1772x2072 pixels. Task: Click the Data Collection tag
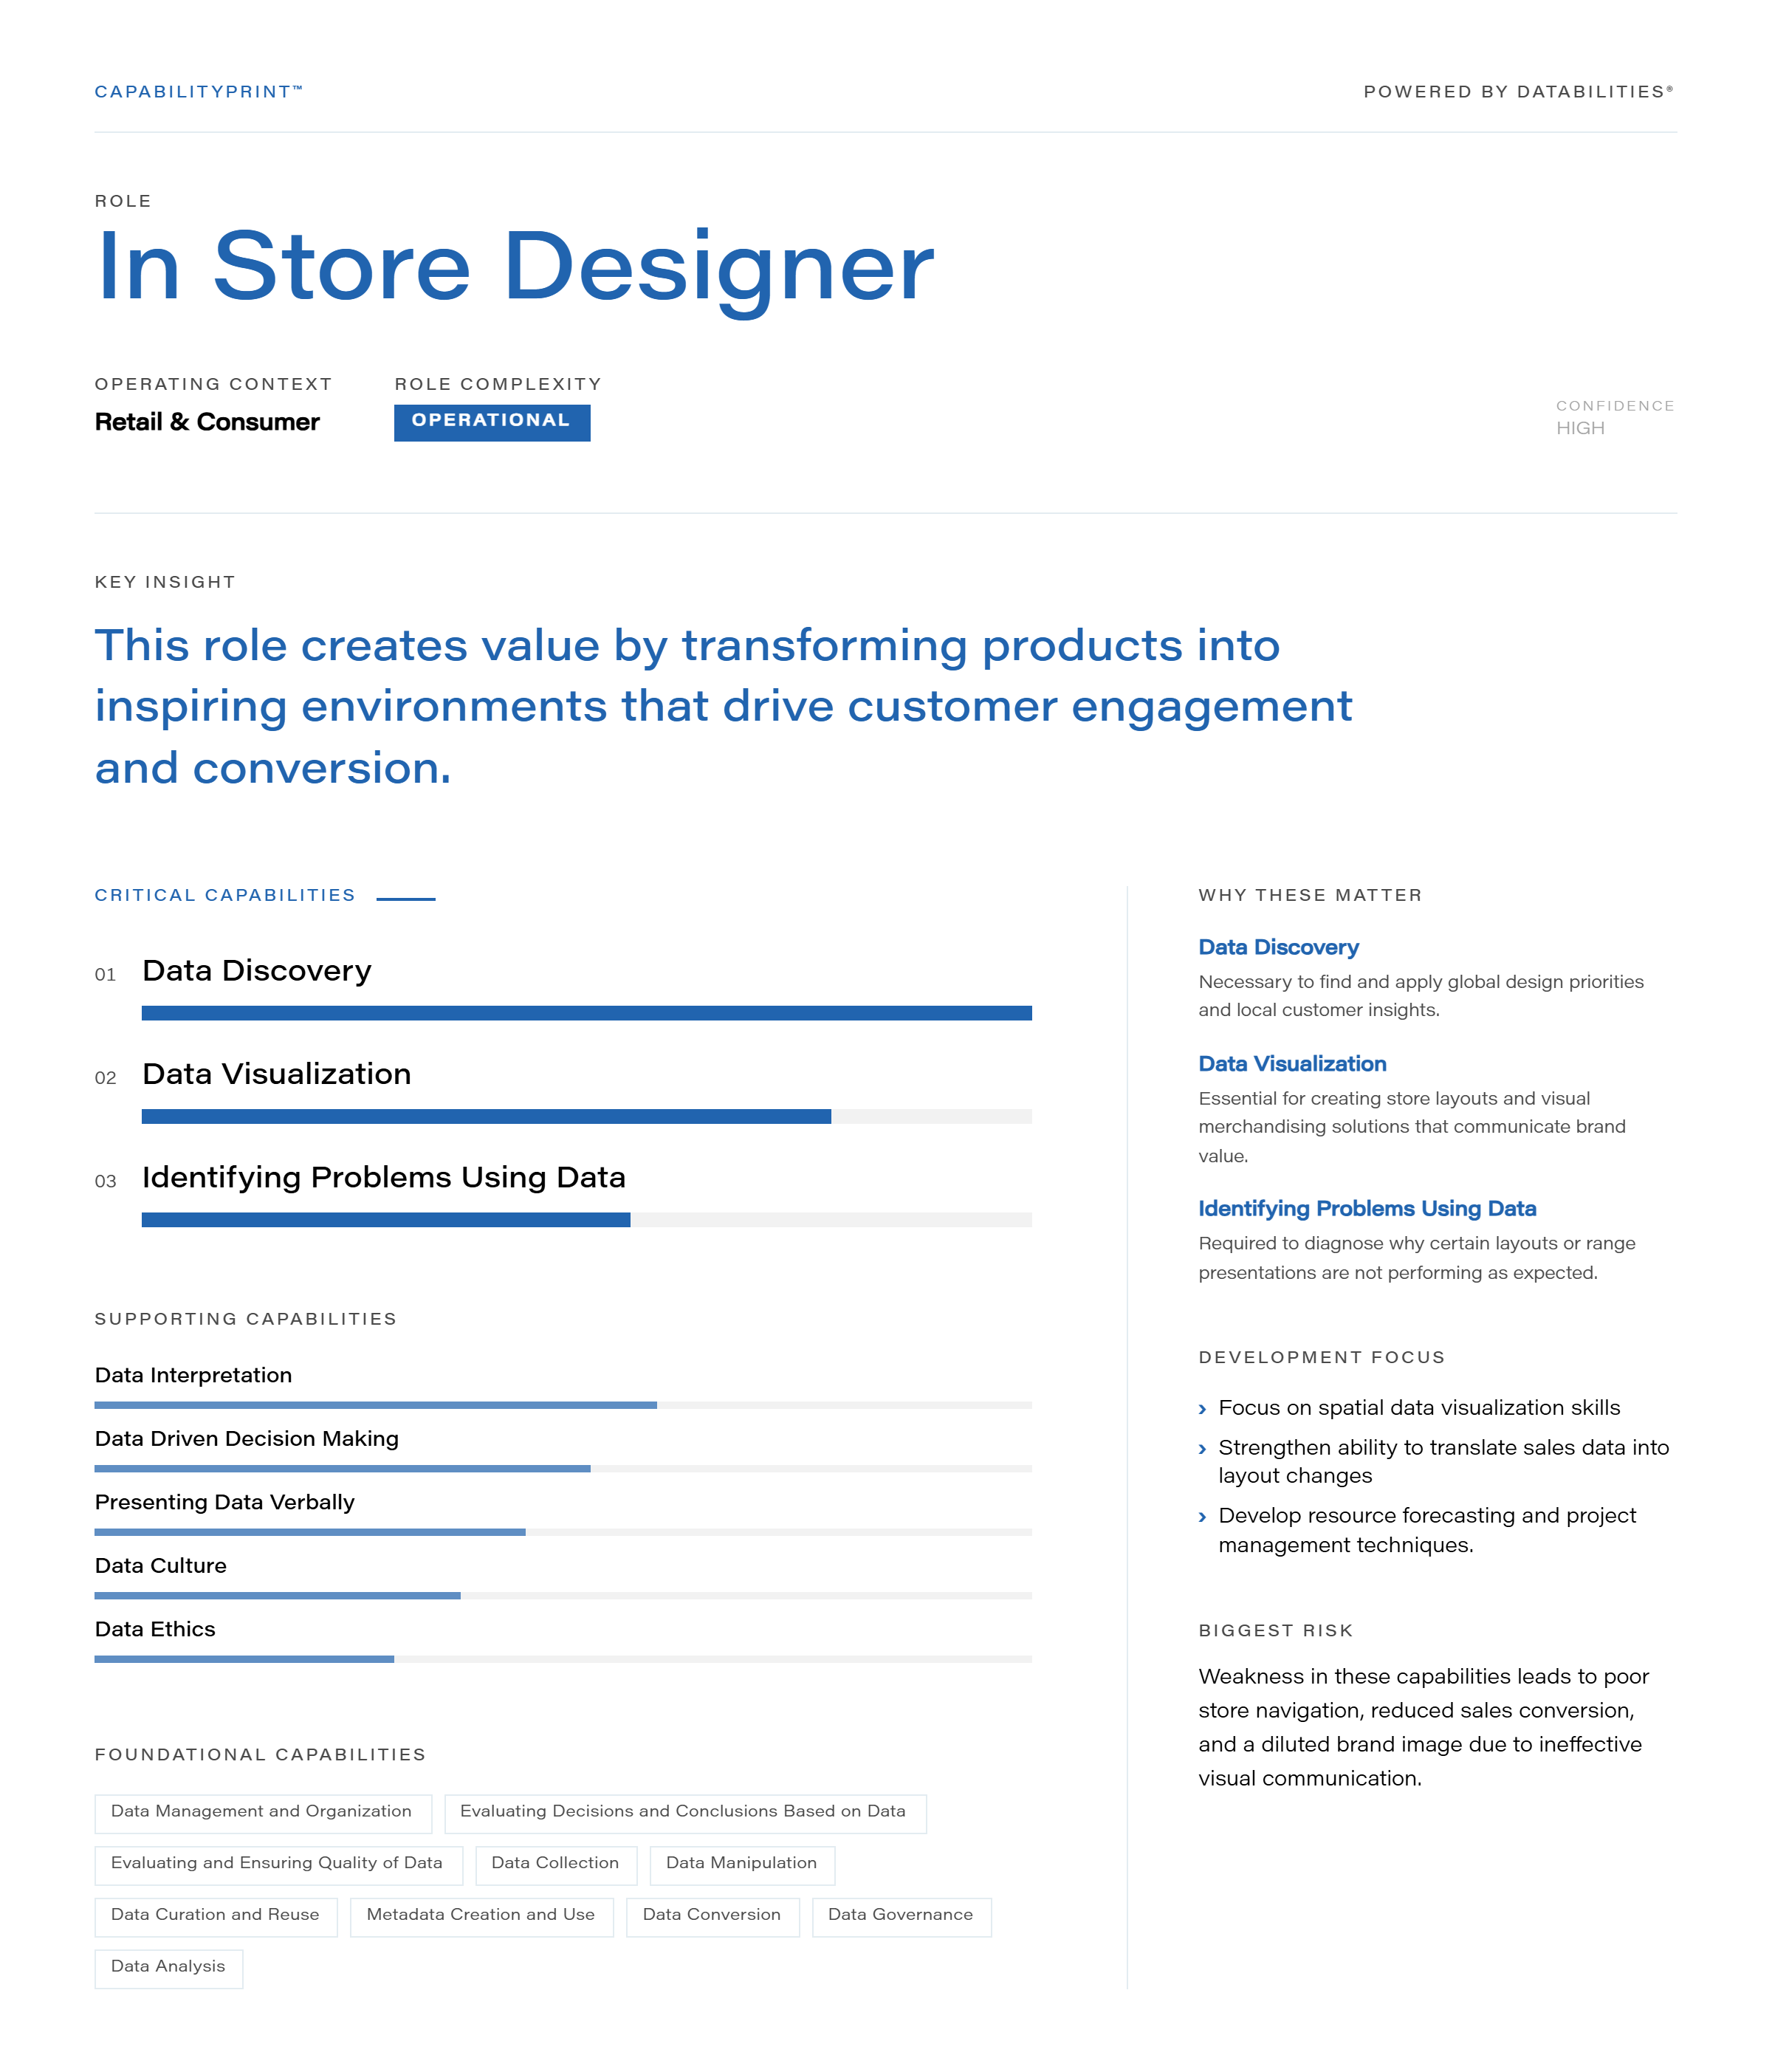click(556, 1865)
